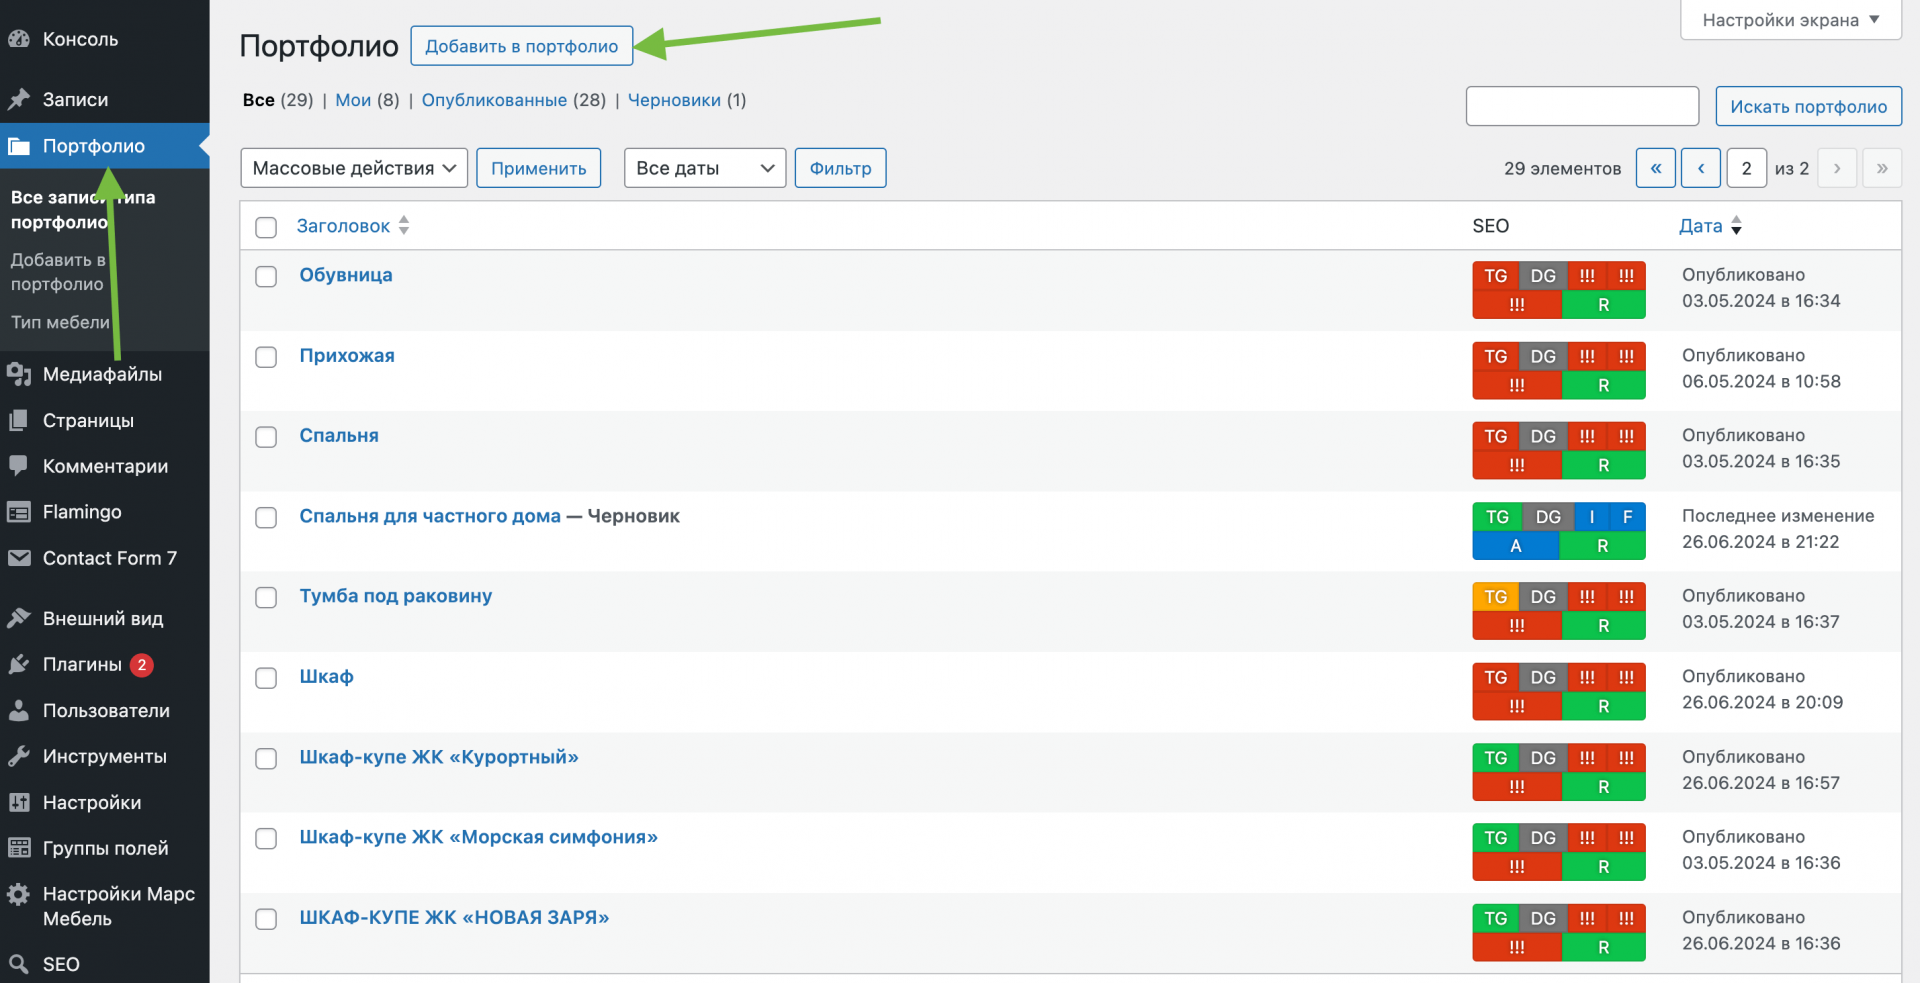Click the Группы полей icon
Image resolution: width=1920 pixels, height=983 pixels.
(19, 848)
